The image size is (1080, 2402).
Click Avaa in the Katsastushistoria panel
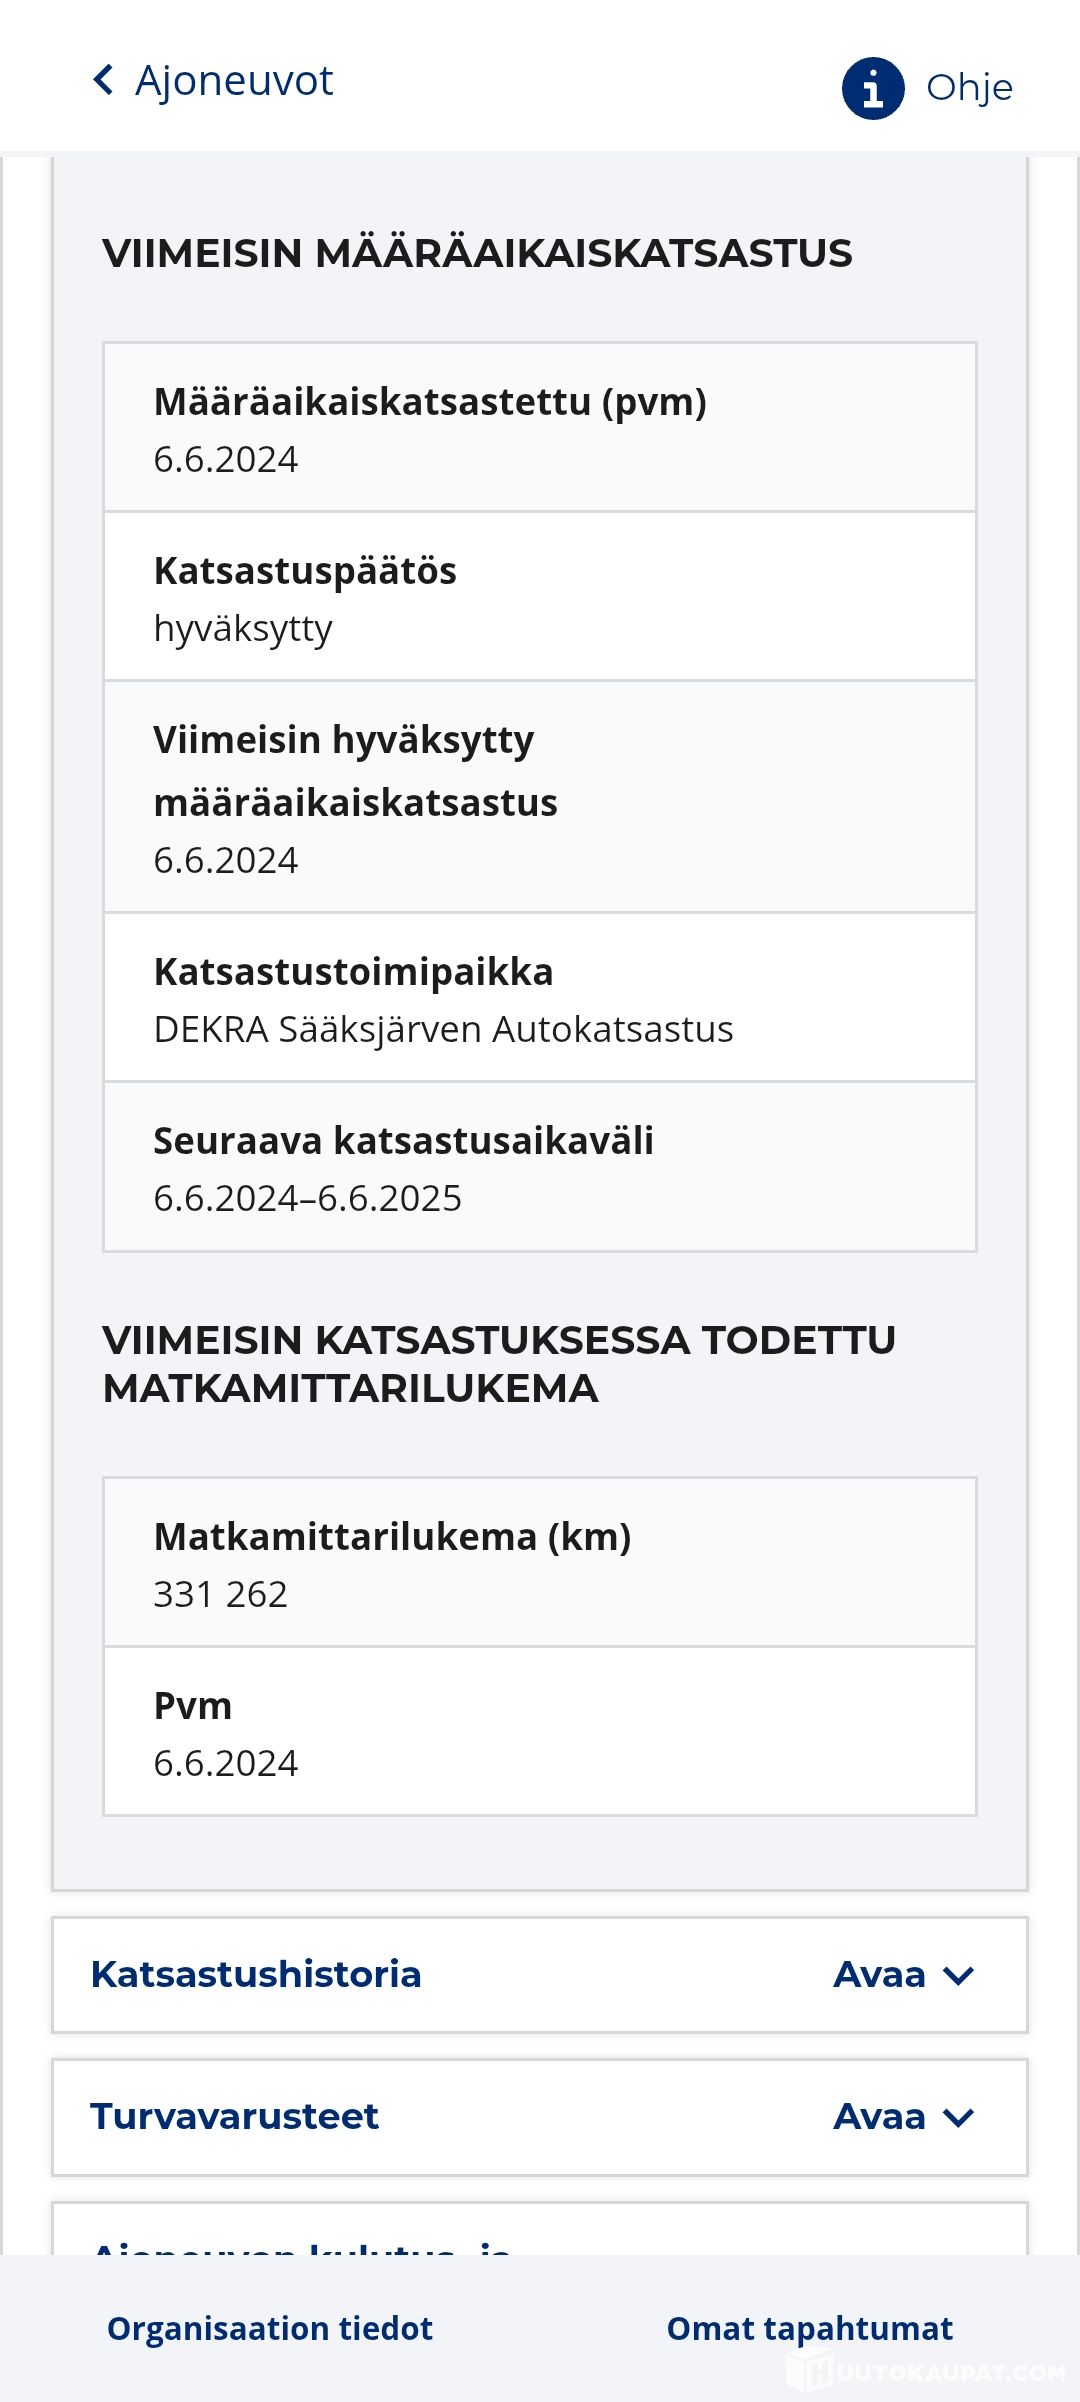(880, 1975)
